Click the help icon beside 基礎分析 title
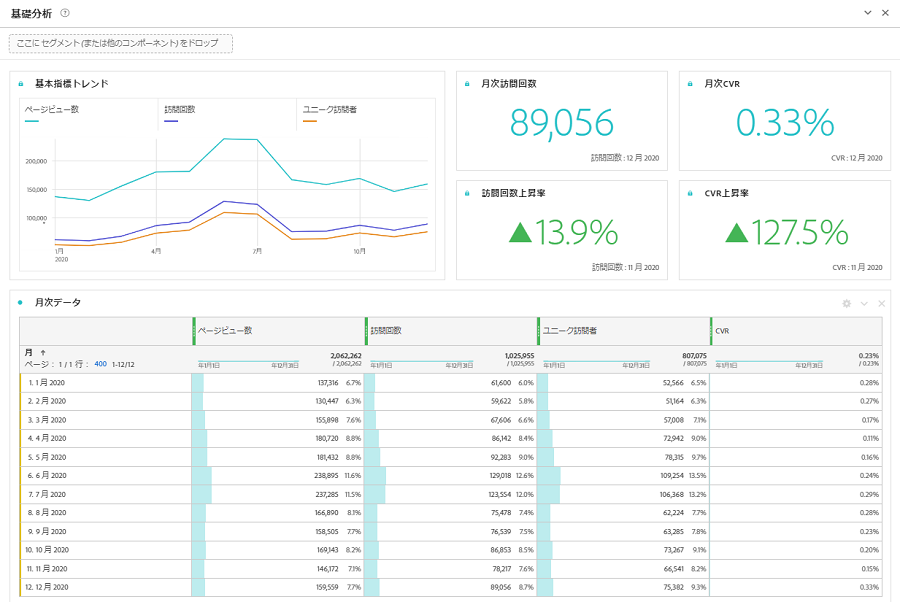900x602 pixels. (x=65, y=13)
